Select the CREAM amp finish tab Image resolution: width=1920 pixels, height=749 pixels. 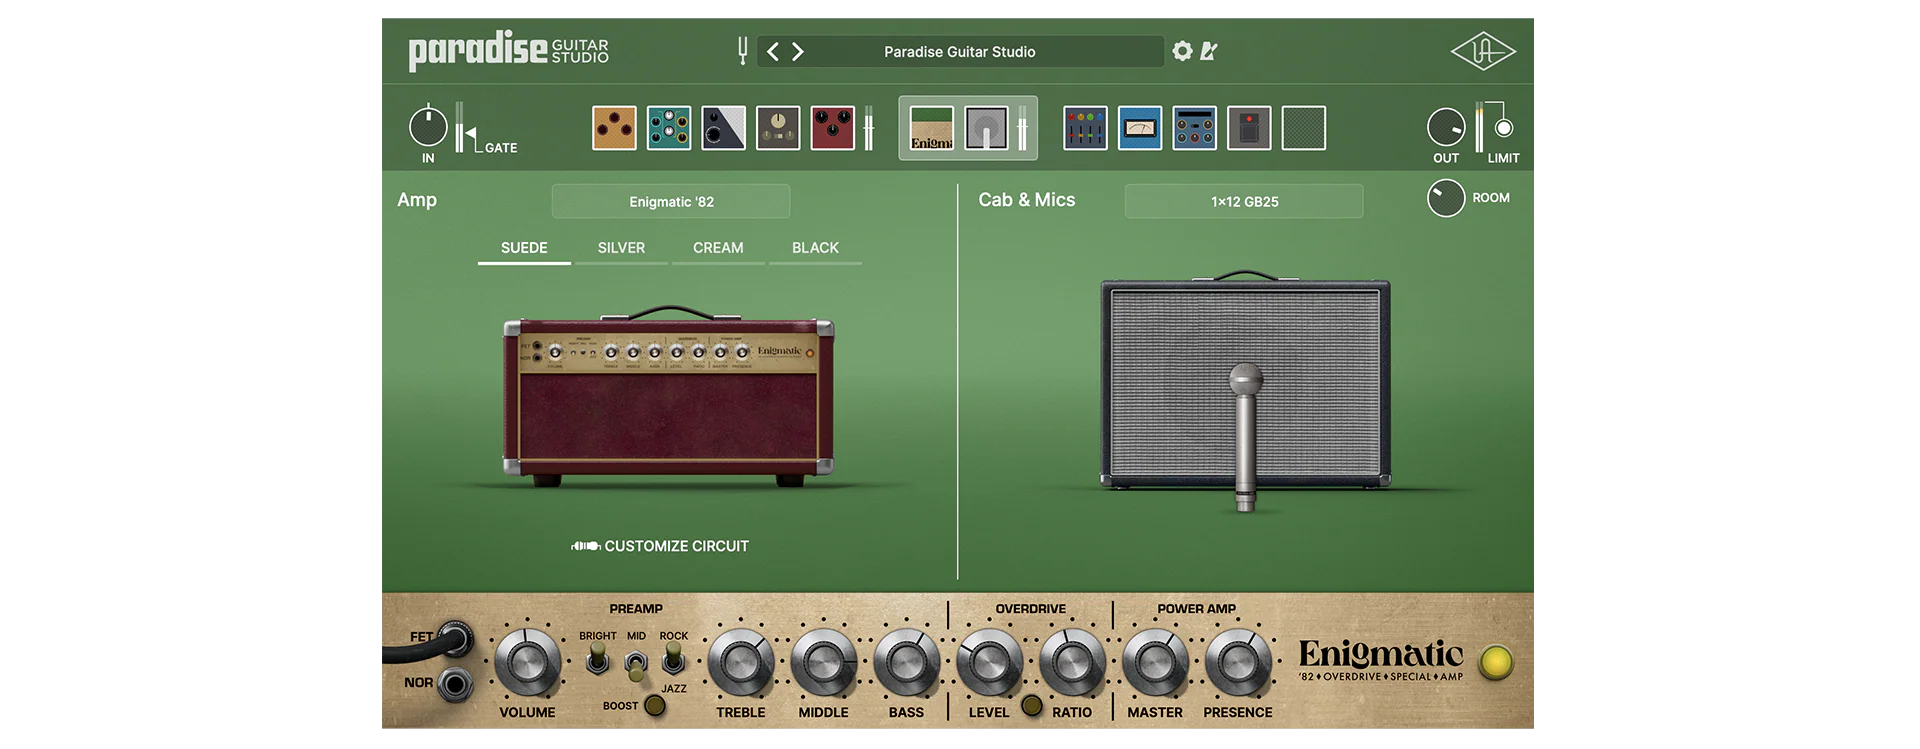click(718, 248)
